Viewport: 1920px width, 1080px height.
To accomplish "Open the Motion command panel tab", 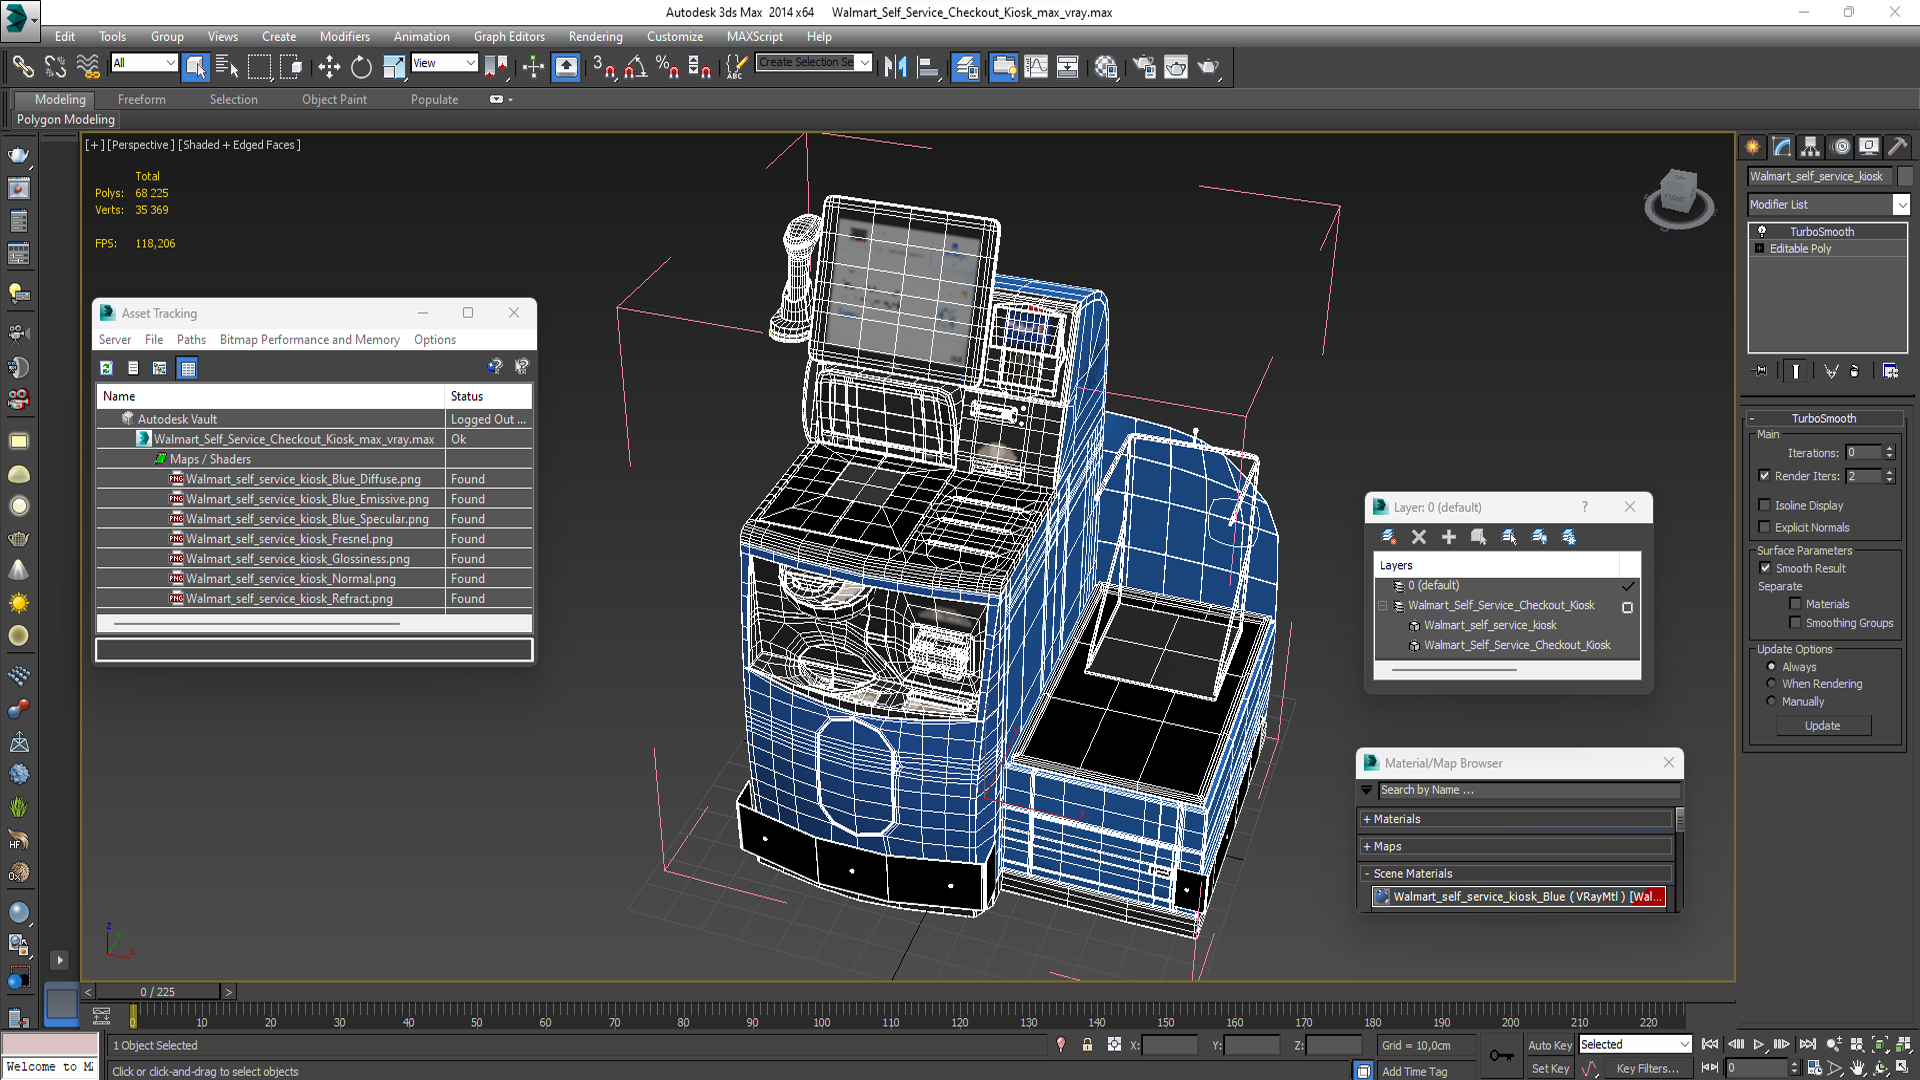I will pyautogui.click(x=1840, y=147).
